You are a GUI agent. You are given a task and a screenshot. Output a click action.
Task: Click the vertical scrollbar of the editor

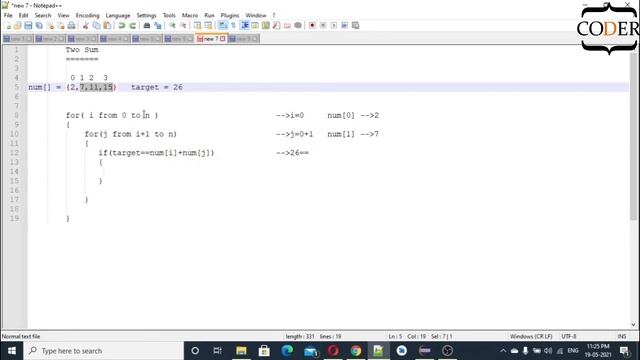[633, 137]
